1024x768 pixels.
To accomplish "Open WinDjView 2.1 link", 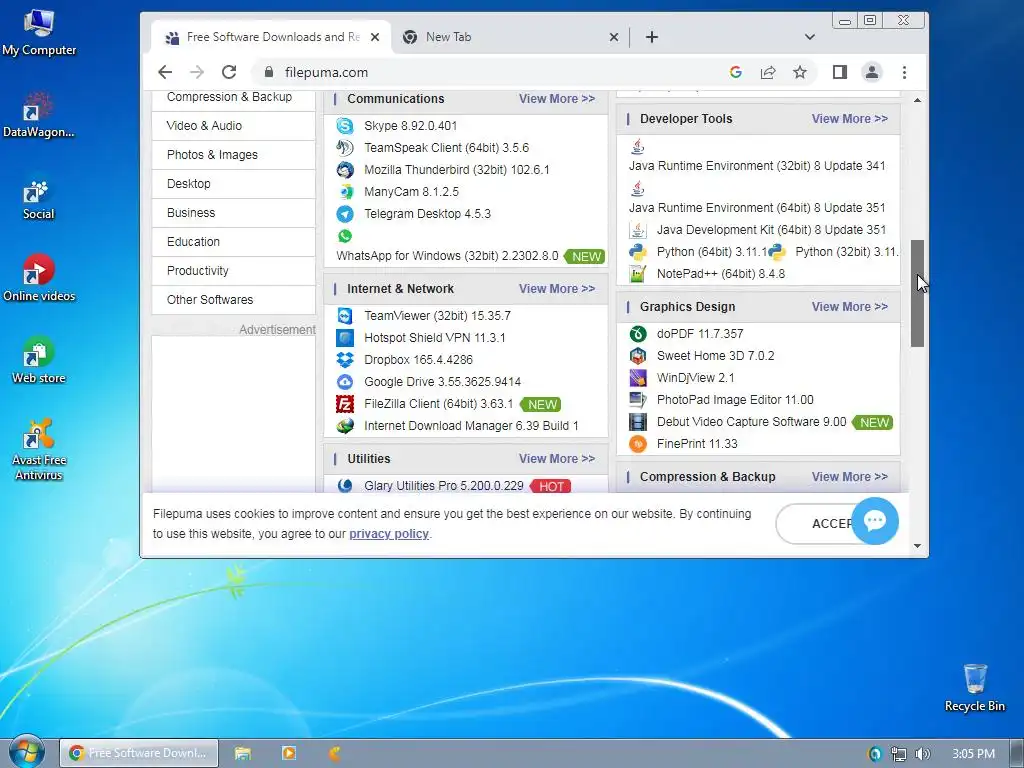I will pos(695,377).
